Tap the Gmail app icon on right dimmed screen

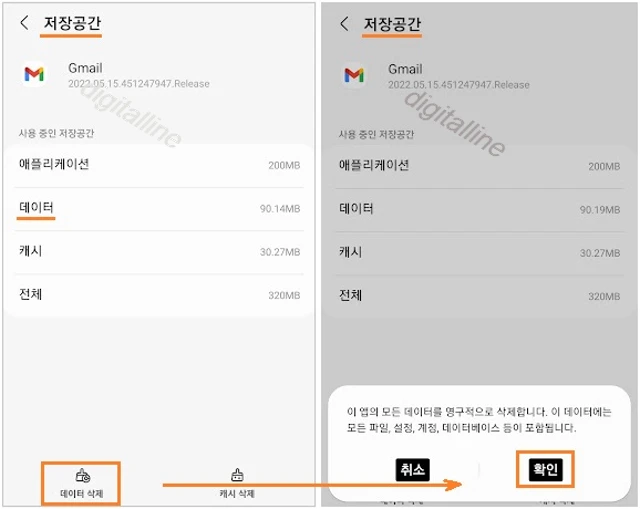[354, 75]
